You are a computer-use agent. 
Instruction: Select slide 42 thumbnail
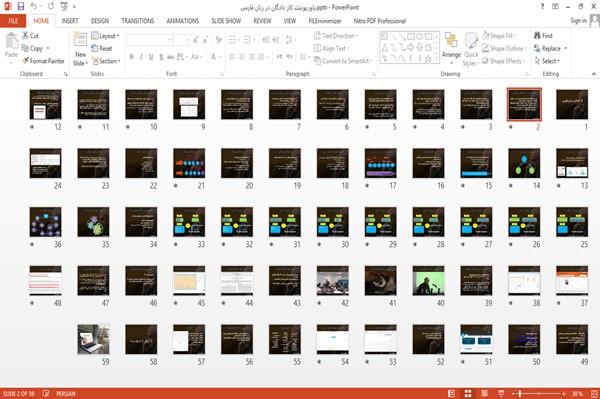pos(333,281)
